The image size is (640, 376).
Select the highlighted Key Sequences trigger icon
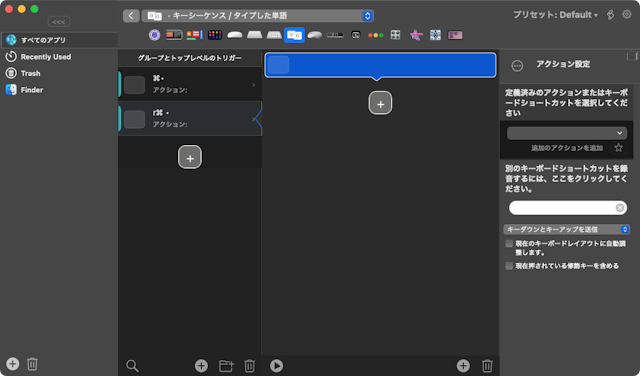(294, 35)
